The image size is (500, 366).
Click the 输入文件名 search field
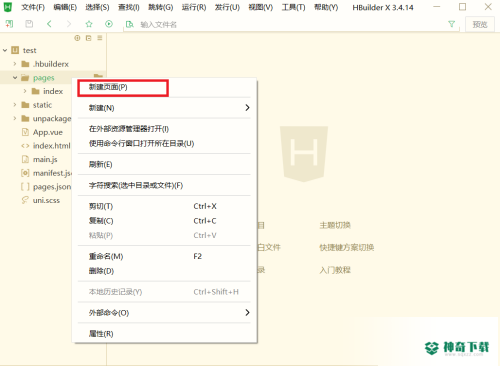[290, 24]
